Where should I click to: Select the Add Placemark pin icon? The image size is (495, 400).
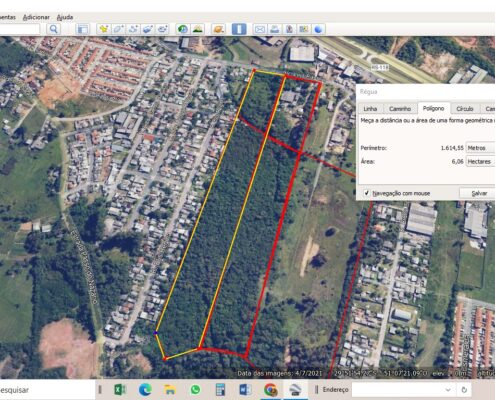(104, 29)
